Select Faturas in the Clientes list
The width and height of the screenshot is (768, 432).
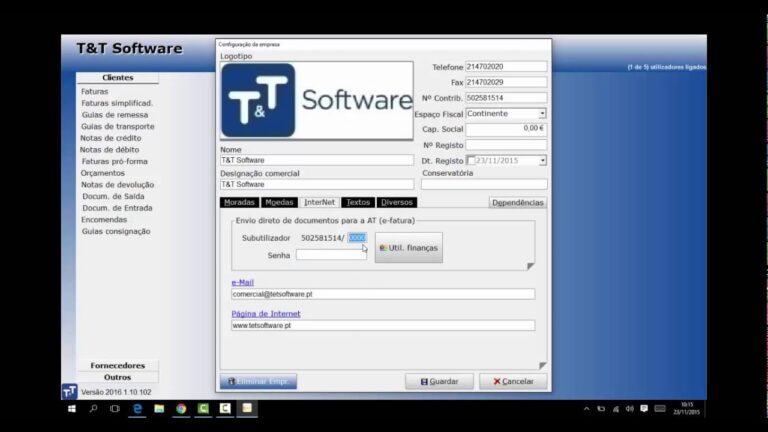coord(95,91)
